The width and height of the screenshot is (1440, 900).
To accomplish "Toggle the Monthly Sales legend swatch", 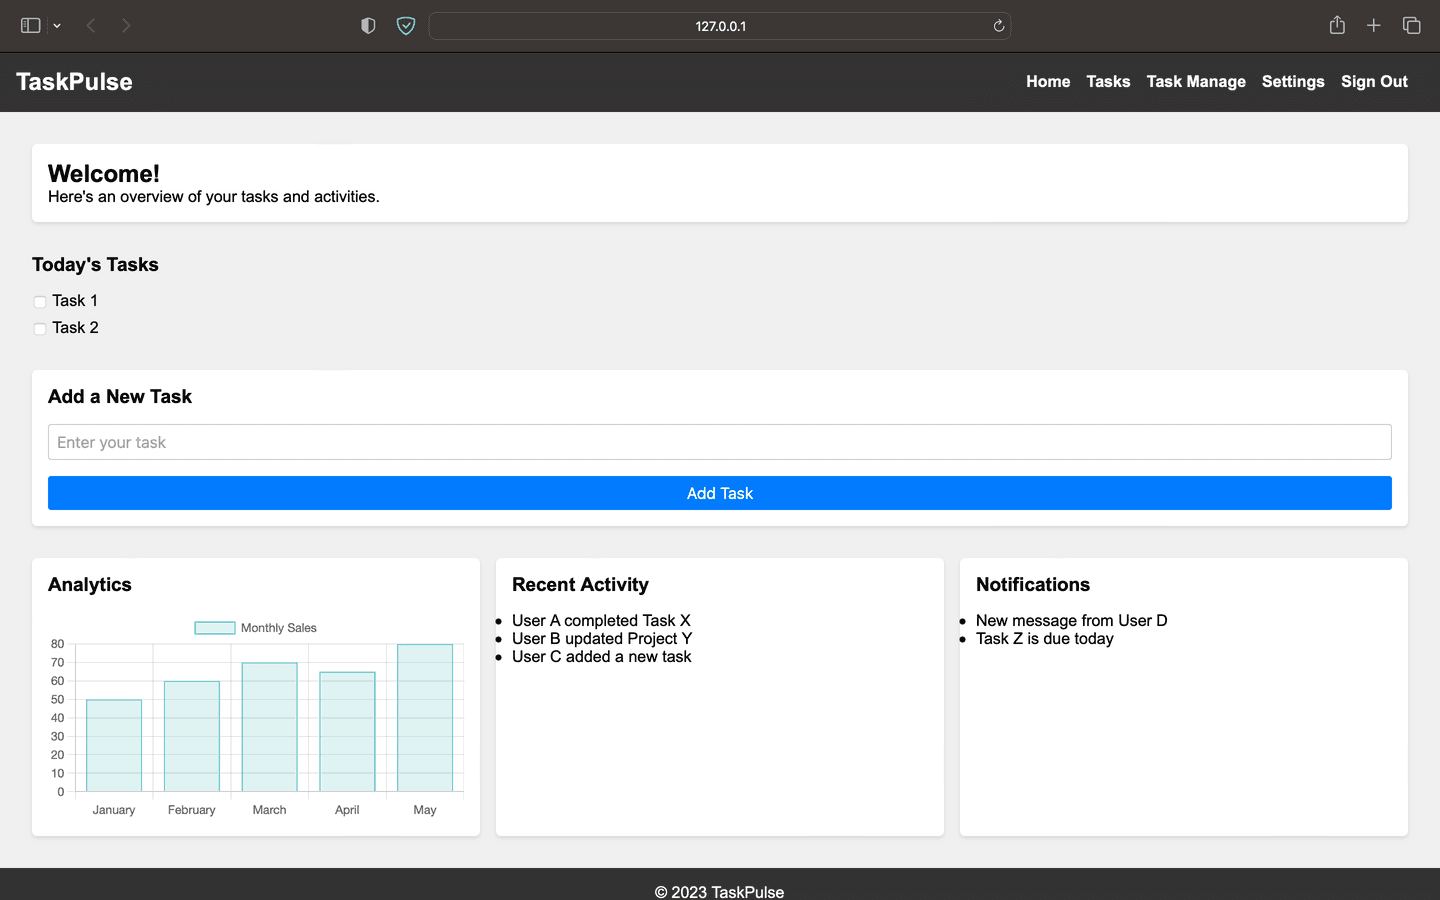I will pyautogui.click(x=215, y=628).
